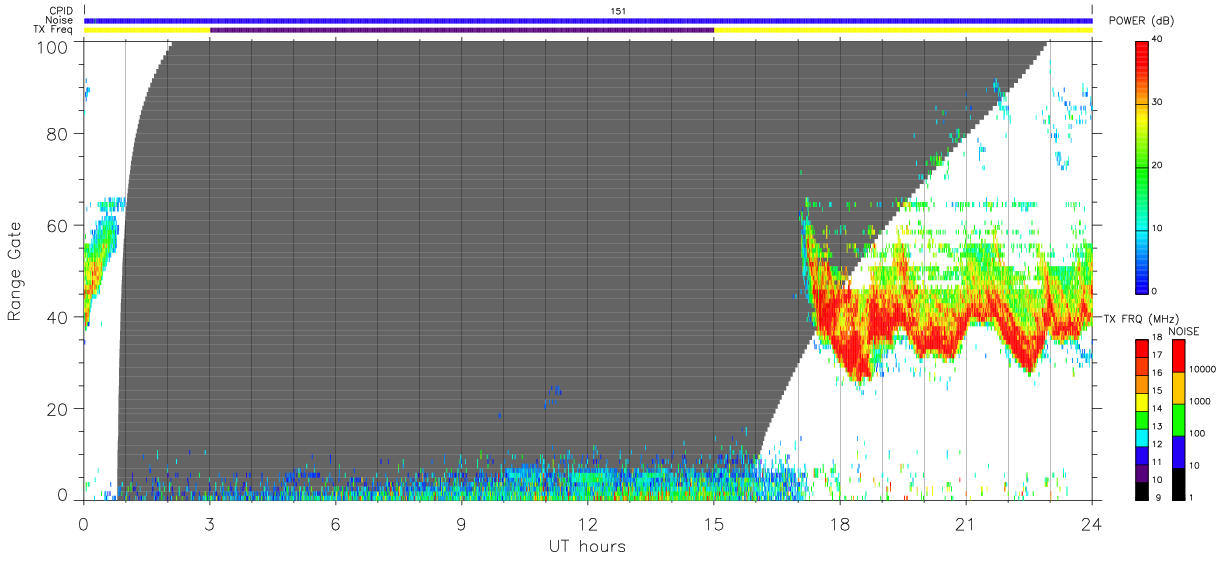Click the TX FRQ (MHz) legend title
1228x567 pixels.
[x=1141, y=318]
